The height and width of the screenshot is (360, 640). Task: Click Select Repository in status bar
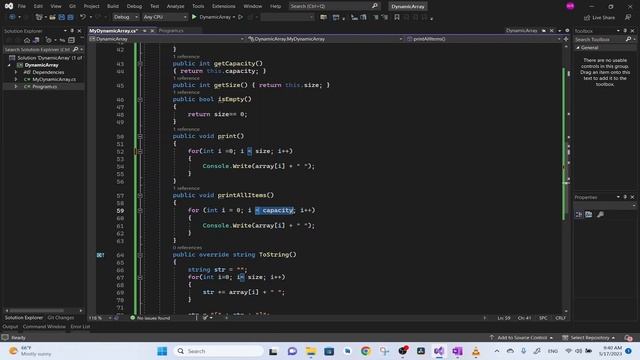click(x=589, y=338)
